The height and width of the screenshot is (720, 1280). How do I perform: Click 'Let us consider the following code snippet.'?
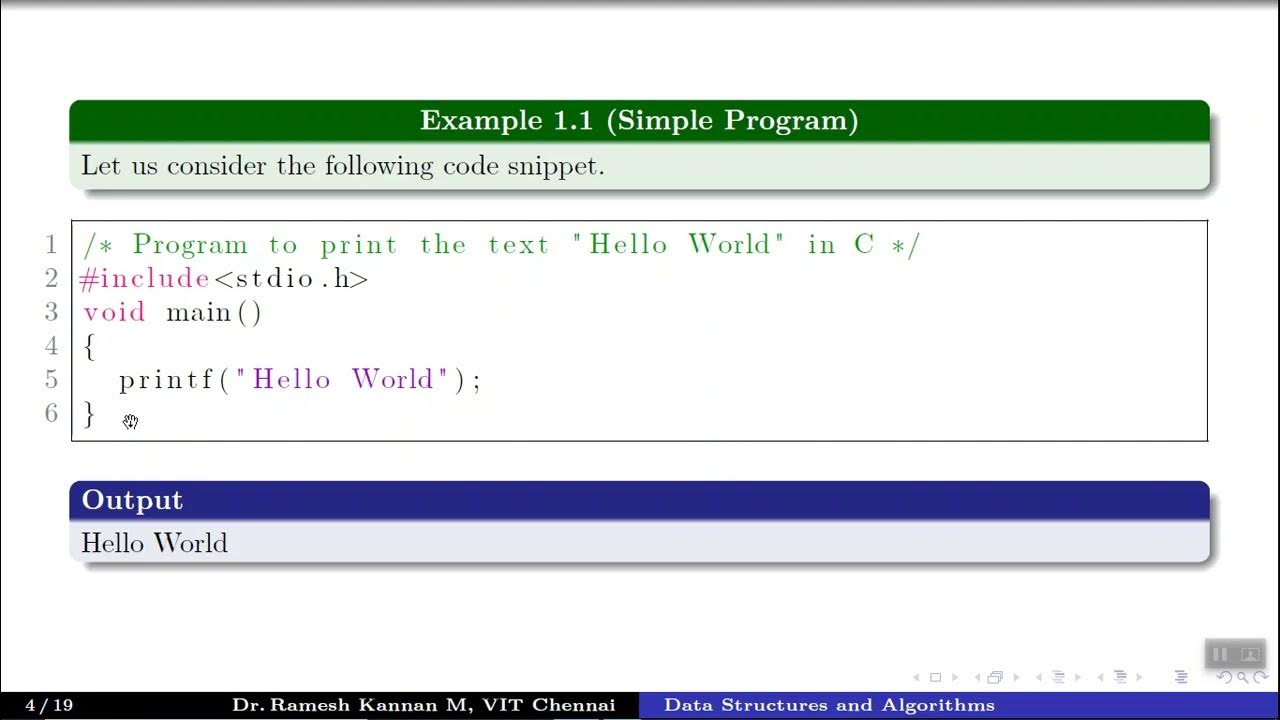(343, 166)
